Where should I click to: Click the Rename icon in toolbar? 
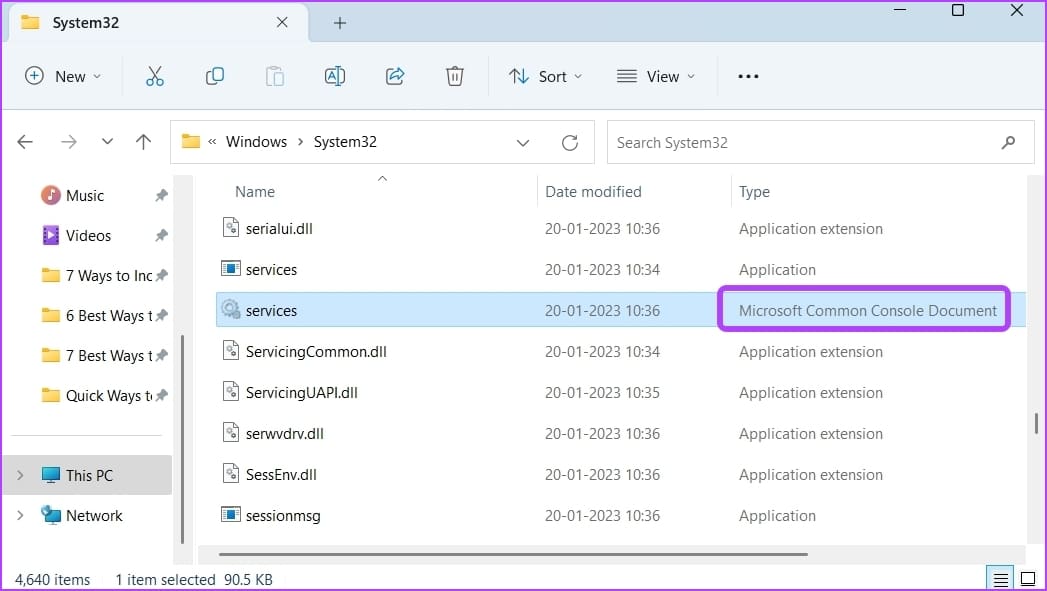coord(335,76)
